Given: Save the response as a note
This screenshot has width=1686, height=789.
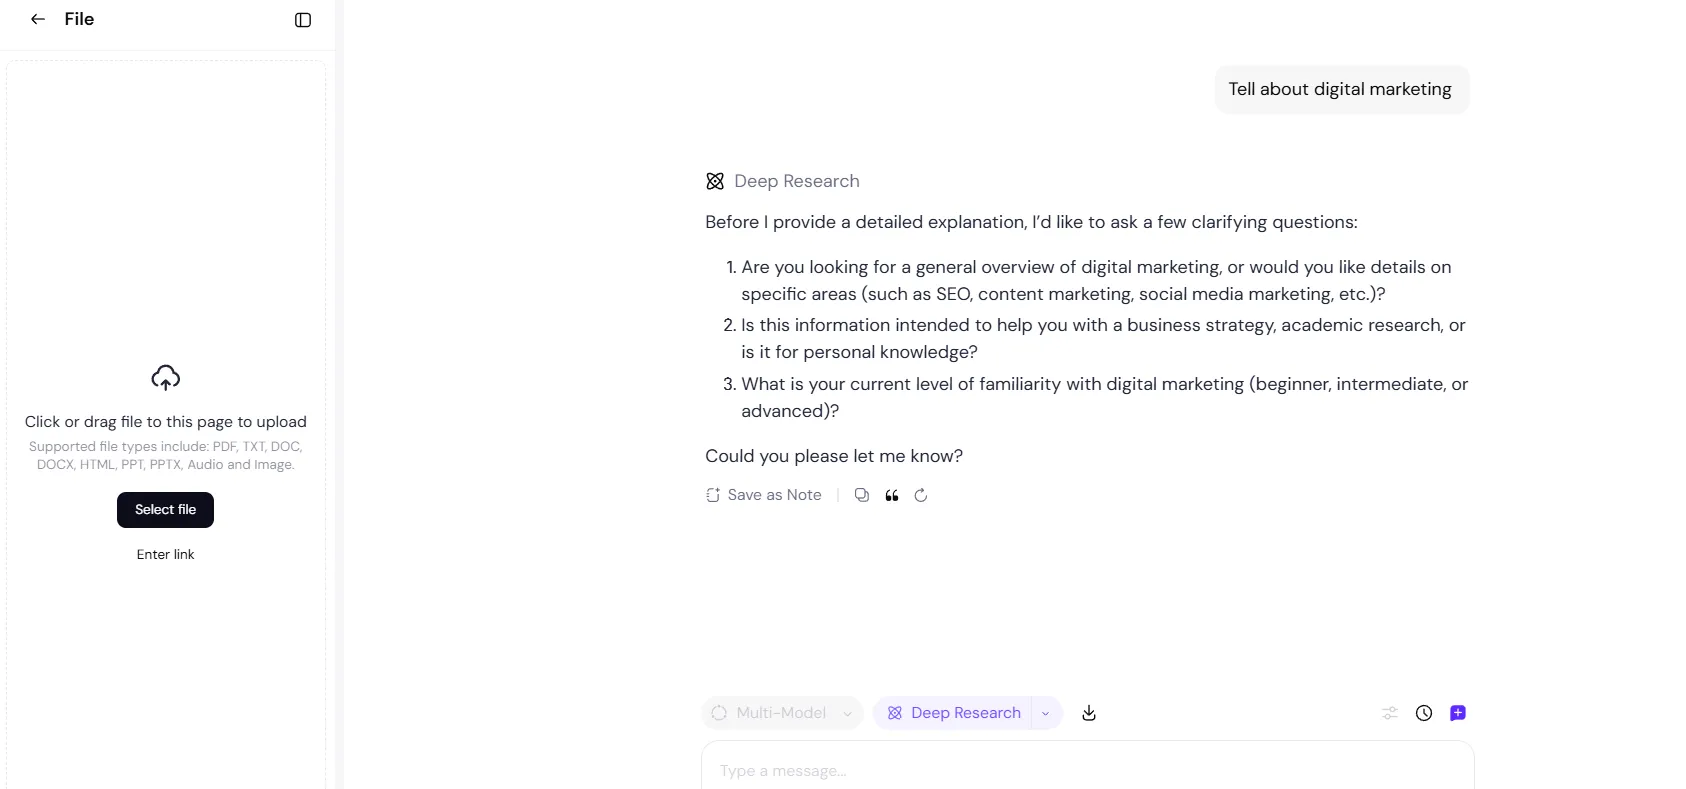Looking at the screenshot, I should pyautogui.click(x=764, y=495).
